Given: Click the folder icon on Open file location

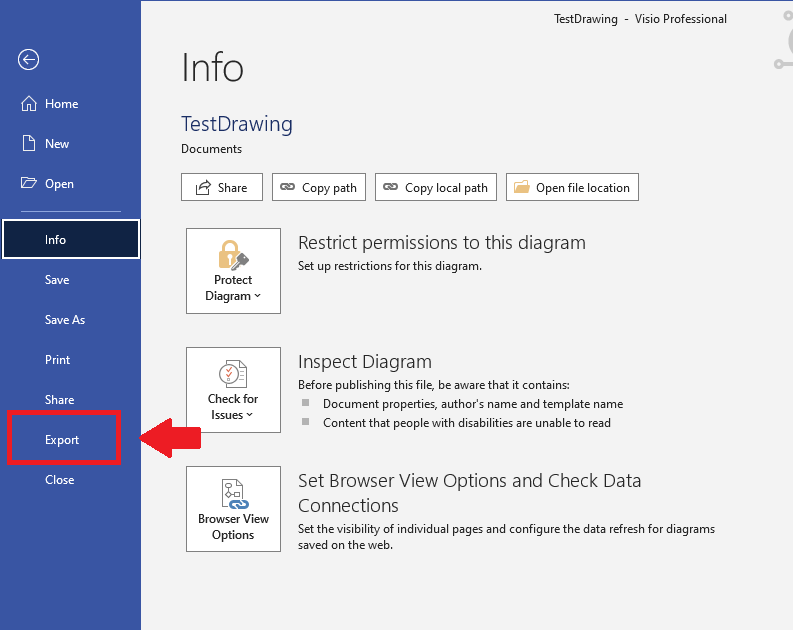Looking at the screenshot, I should [x=522, y=187].
